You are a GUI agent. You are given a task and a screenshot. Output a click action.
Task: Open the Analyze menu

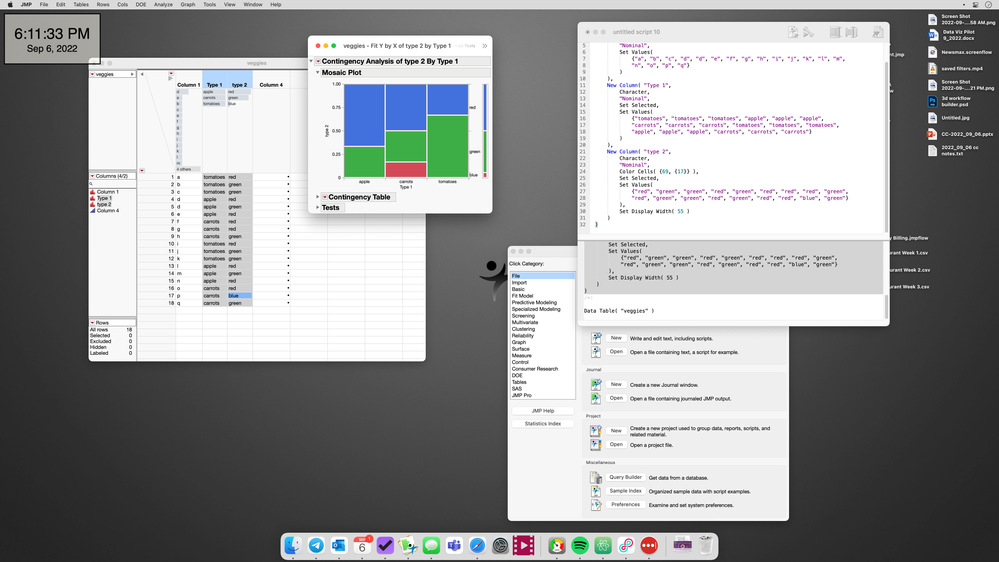coord(163,4)
